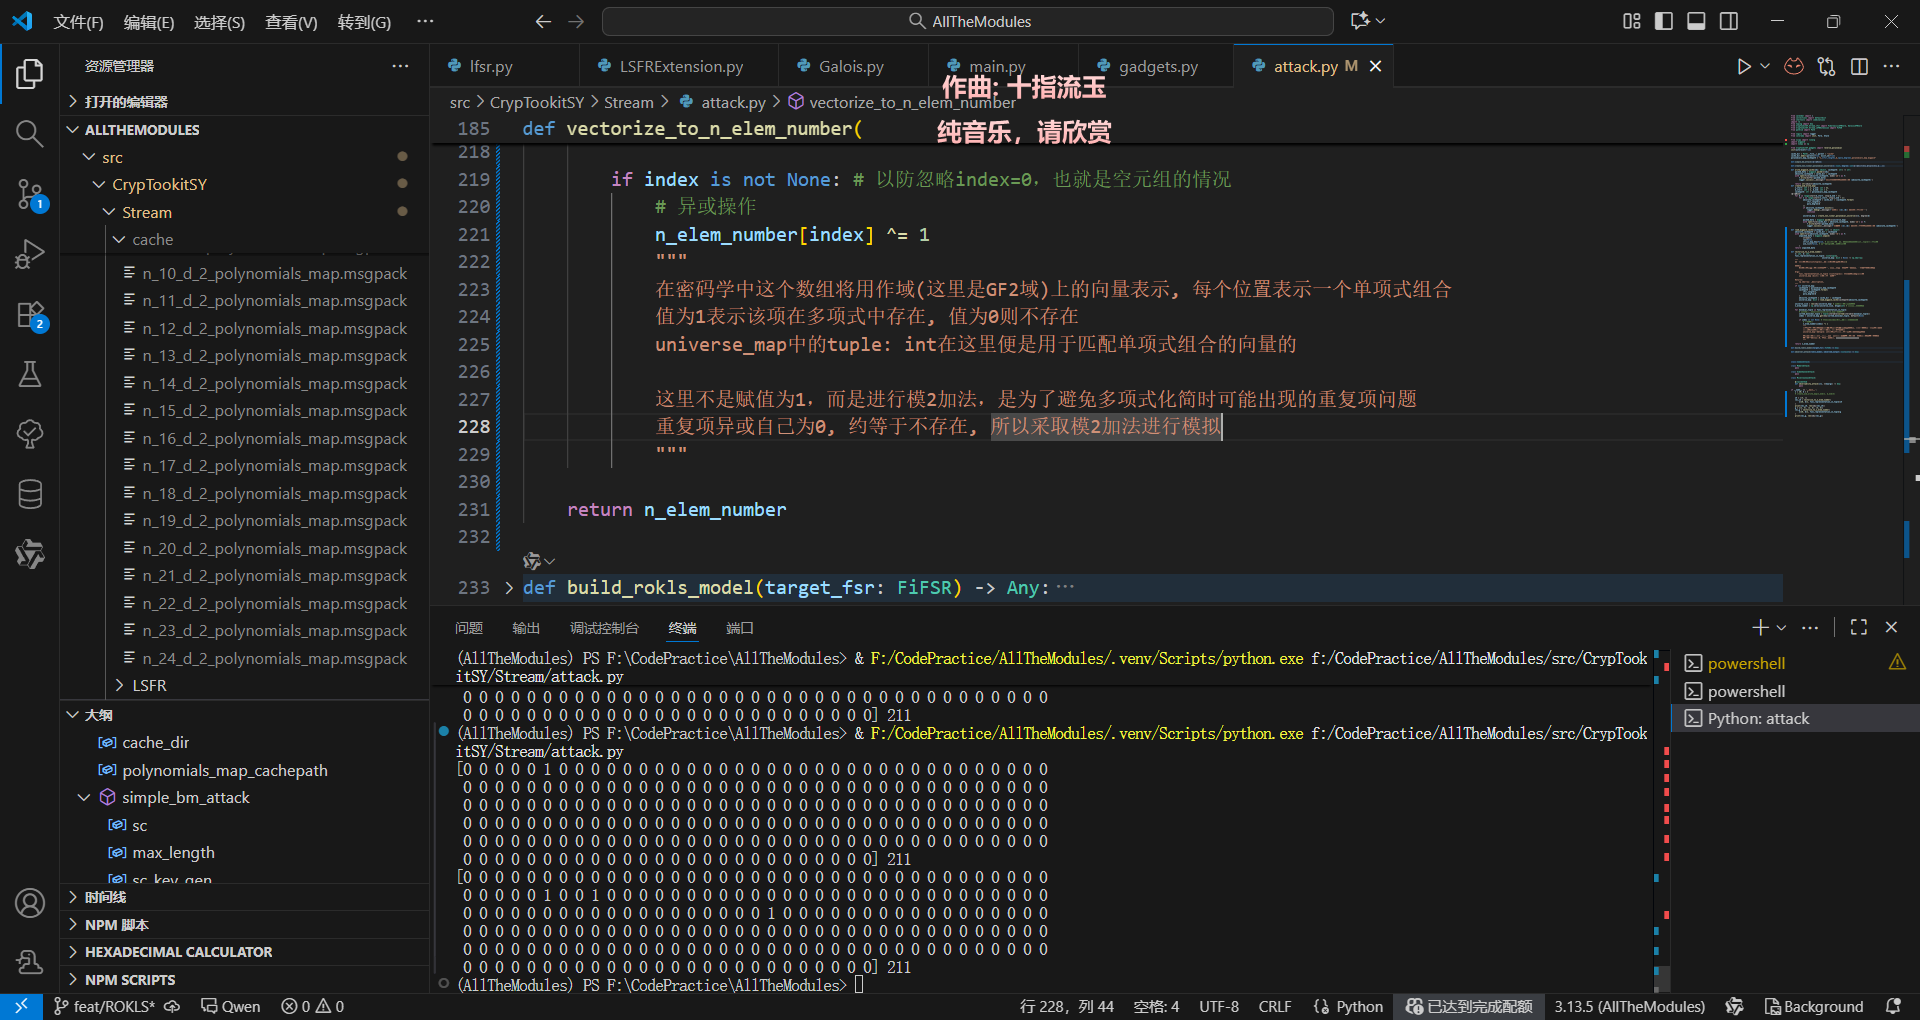Open the new terminal launch profile dropdown
Screen dimensions: 1920x1020
[1781, 628]
